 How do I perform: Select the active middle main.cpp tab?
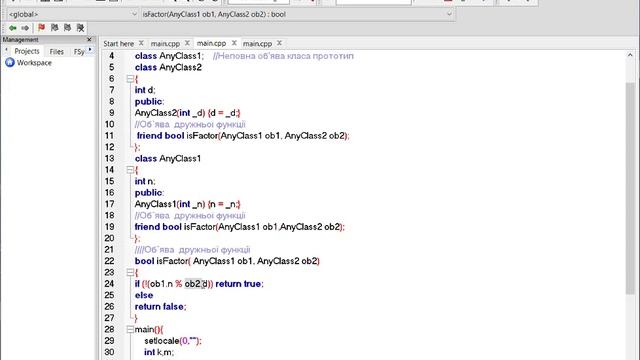tap(211, 43)
